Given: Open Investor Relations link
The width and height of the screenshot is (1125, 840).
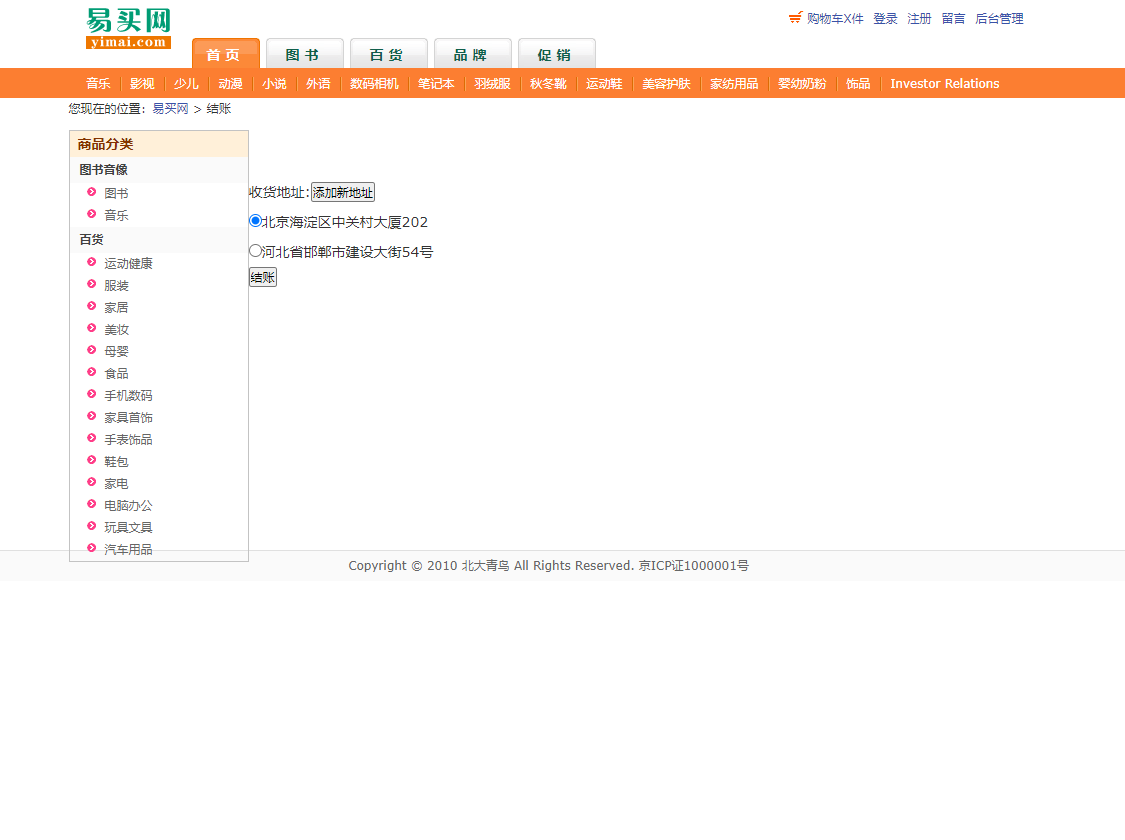Looking at the screenshot, I should point(944,84).
